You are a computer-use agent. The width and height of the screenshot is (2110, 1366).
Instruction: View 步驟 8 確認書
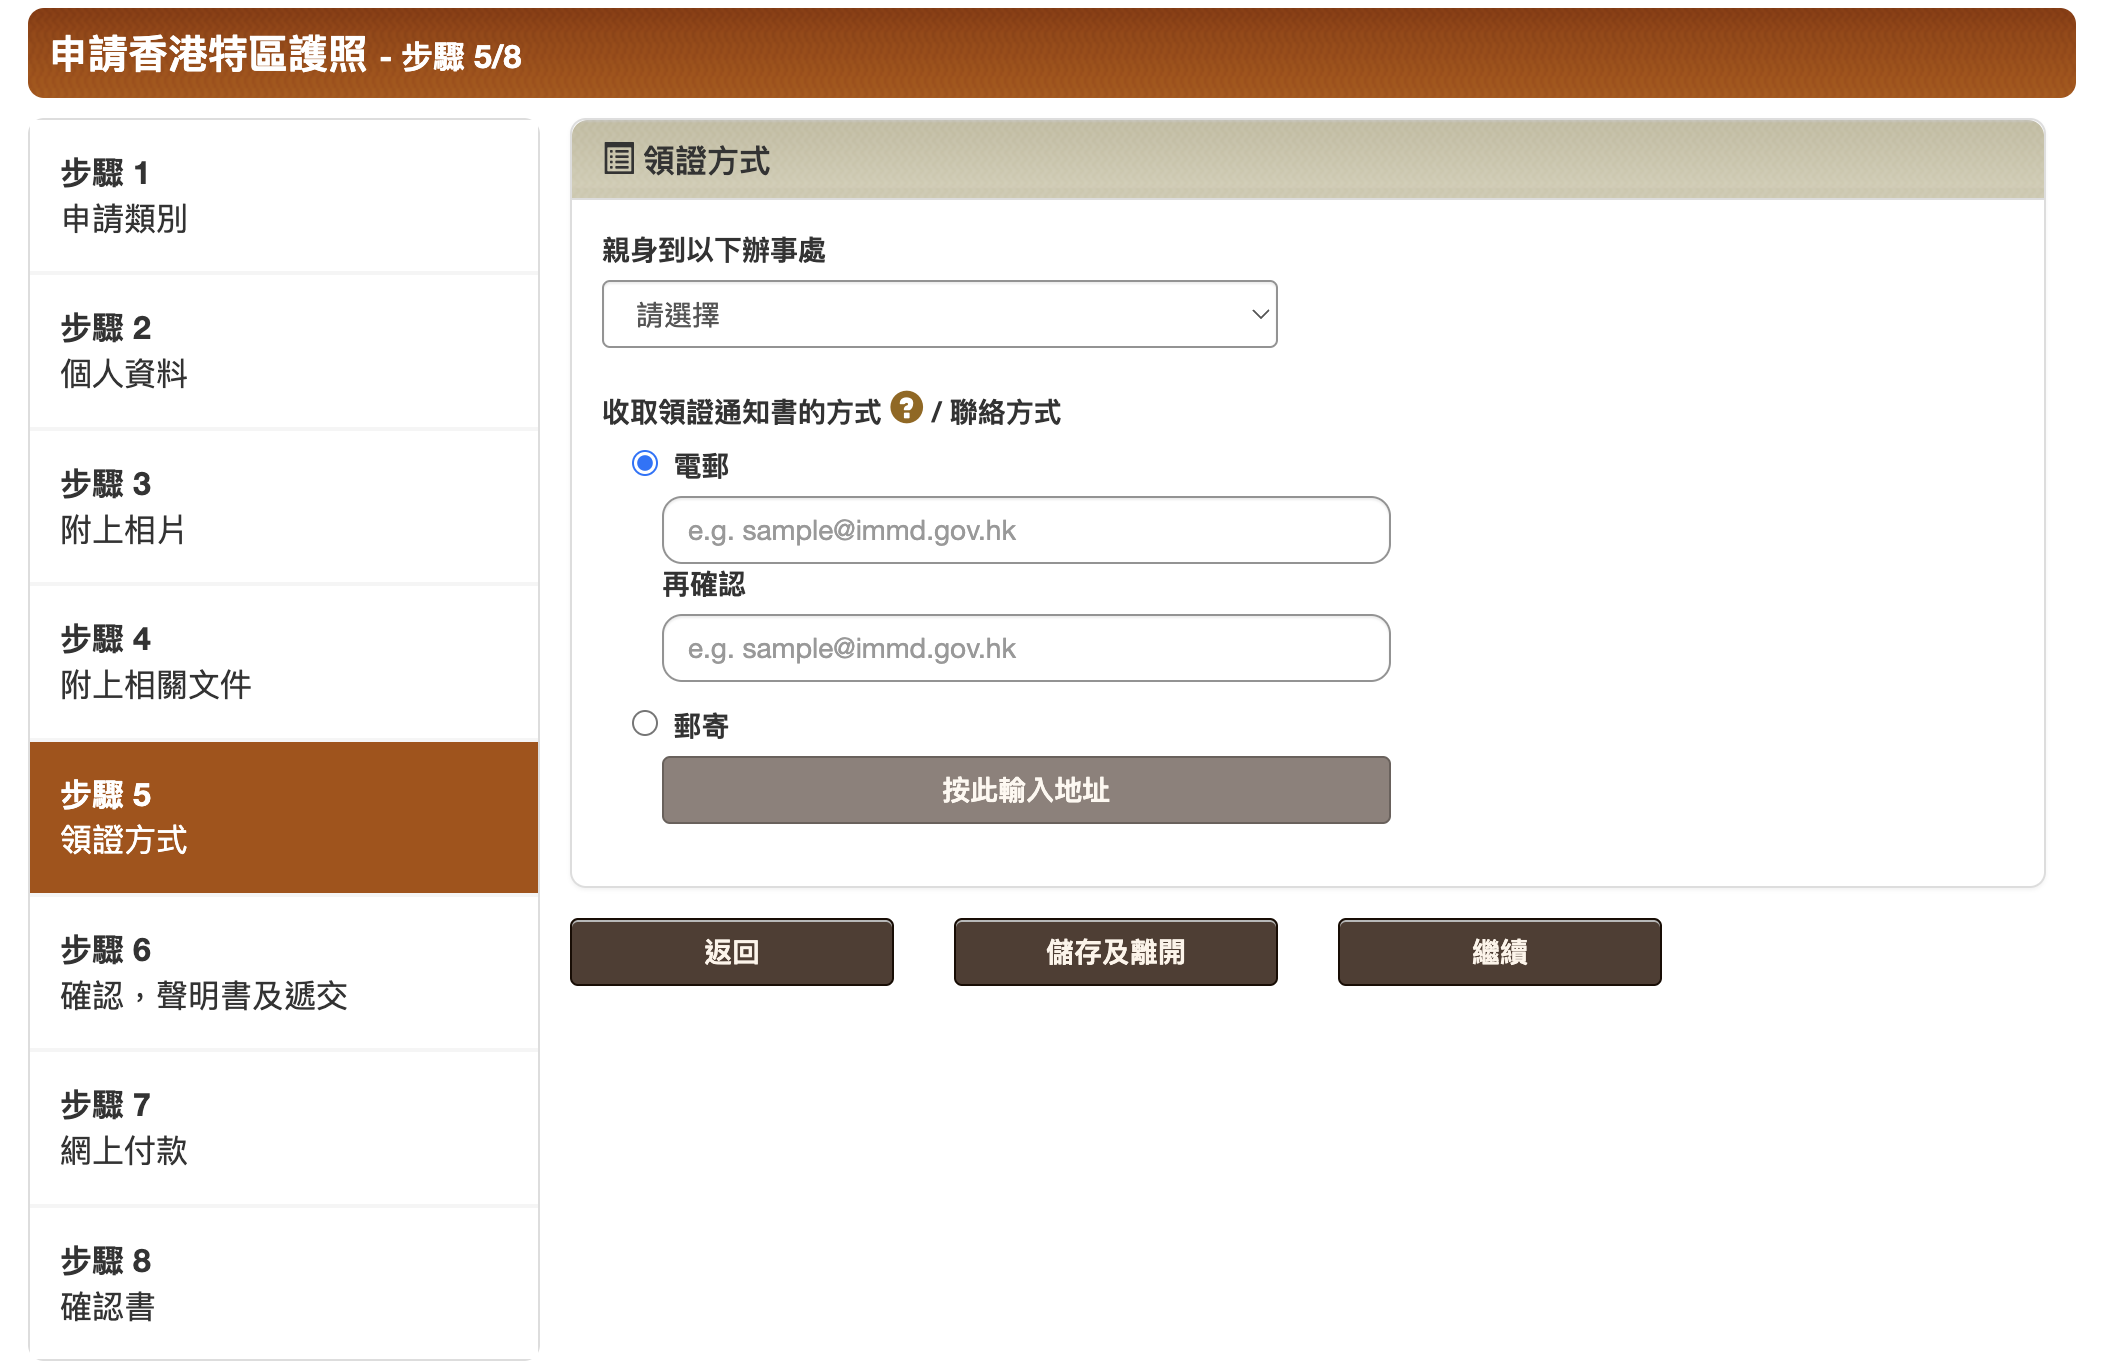coord(284,1283)
